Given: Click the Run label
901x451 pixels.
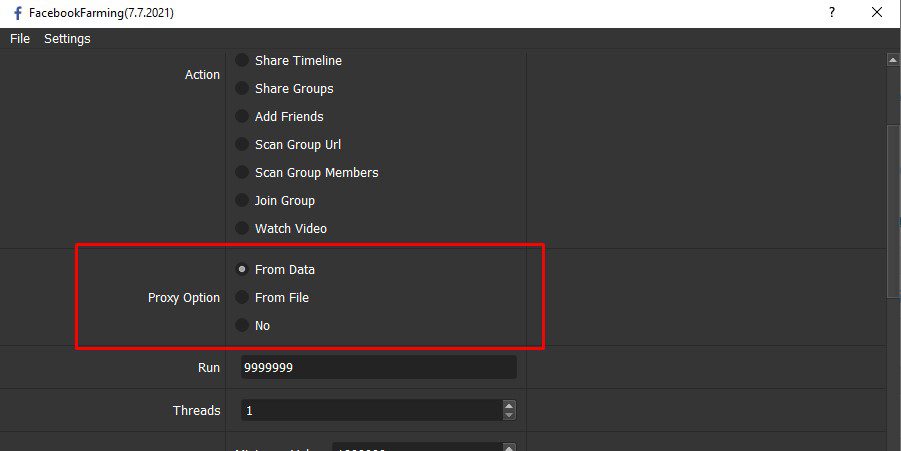Looking at the screenshot, I should [209, 368].
